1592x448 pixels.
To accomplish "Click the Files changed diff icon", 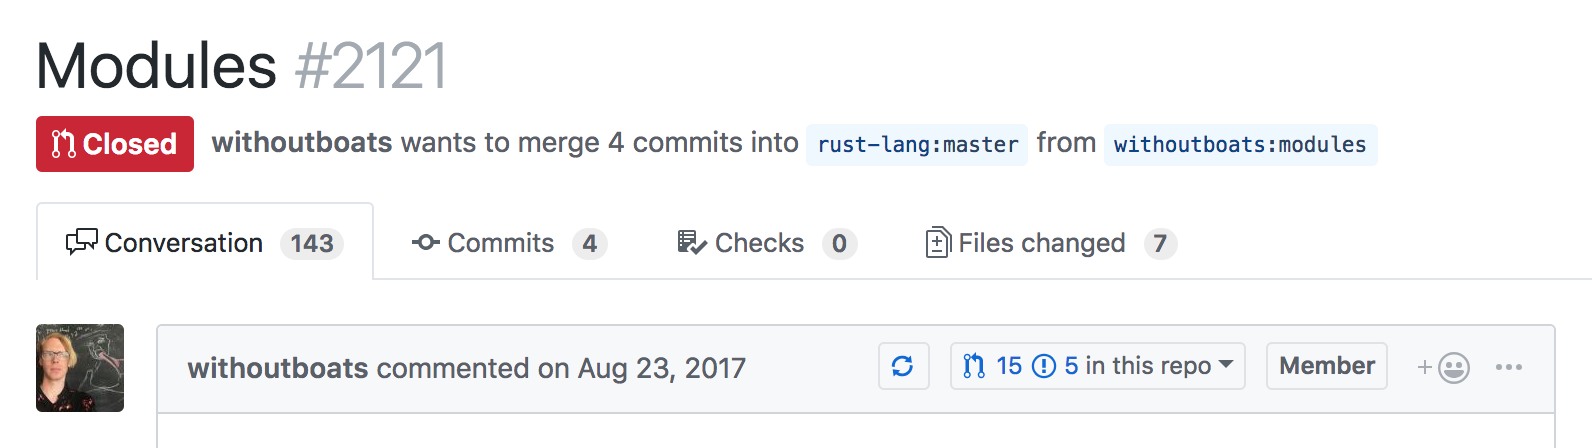I will pos(938,242).
